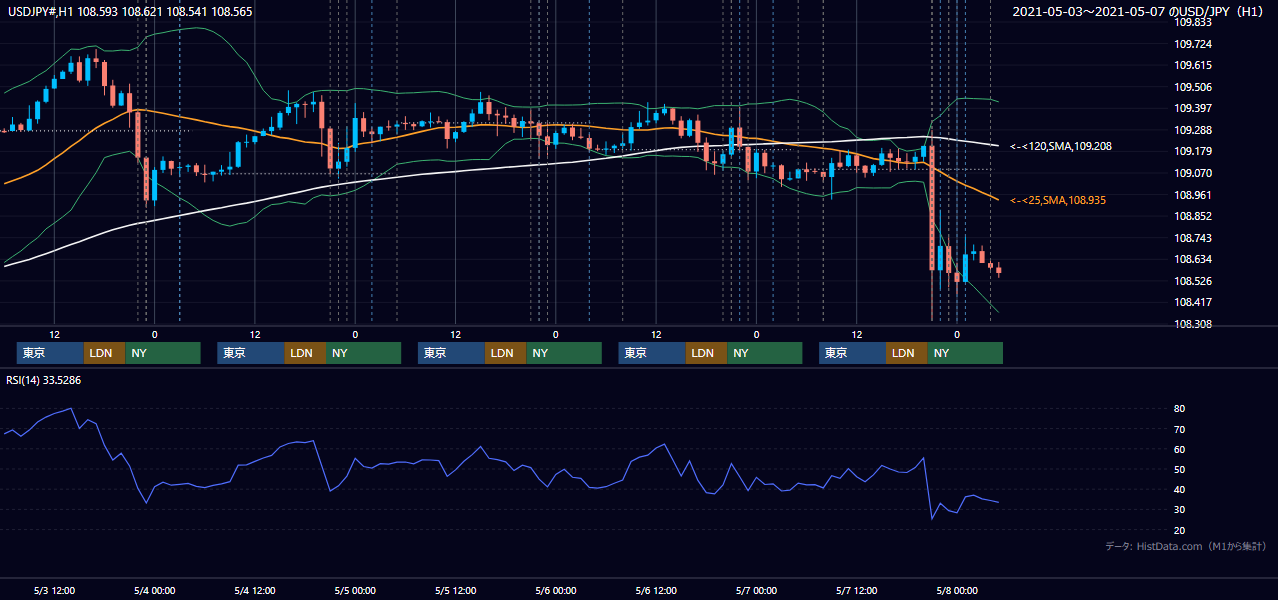
Task: Select the 25 SMA 108.935 label
Action: tap(1060, 200)
